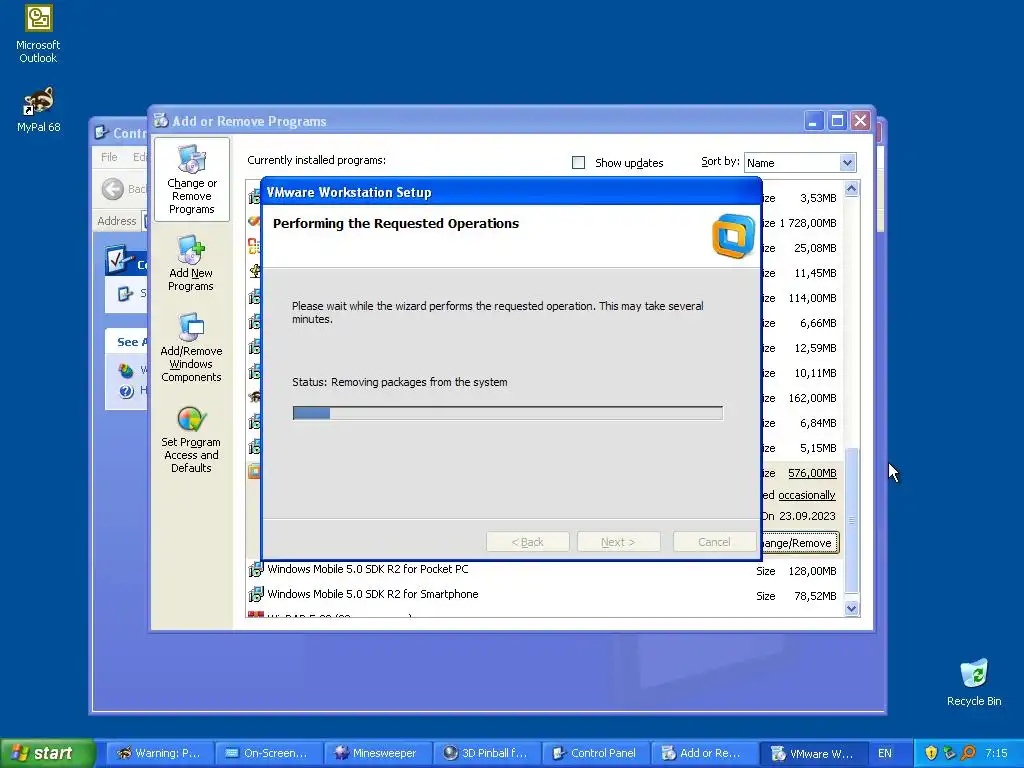The image size is (1024, 768).
Task: Click the 128,00MB size value
Action: (x=812, y=571)
